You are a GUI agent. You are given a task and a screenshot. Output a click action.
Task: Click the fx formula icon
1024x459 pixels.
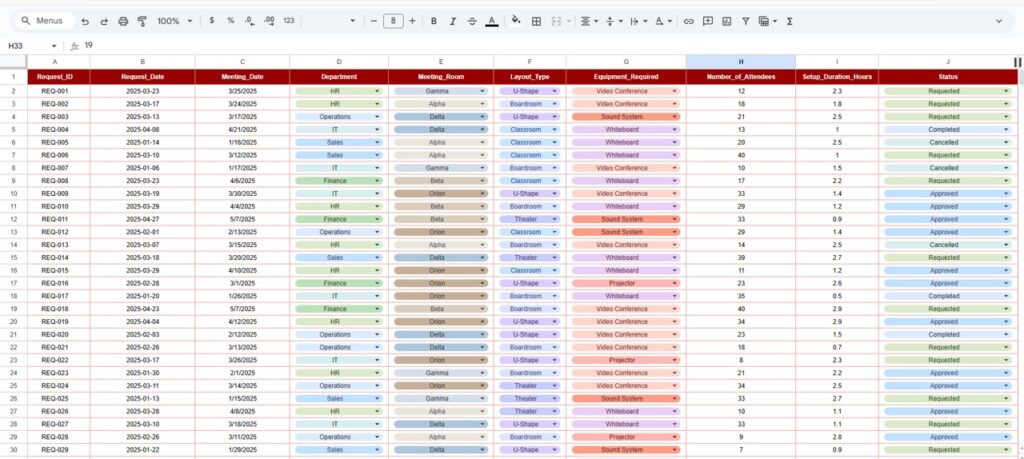(x=74, y=46)
